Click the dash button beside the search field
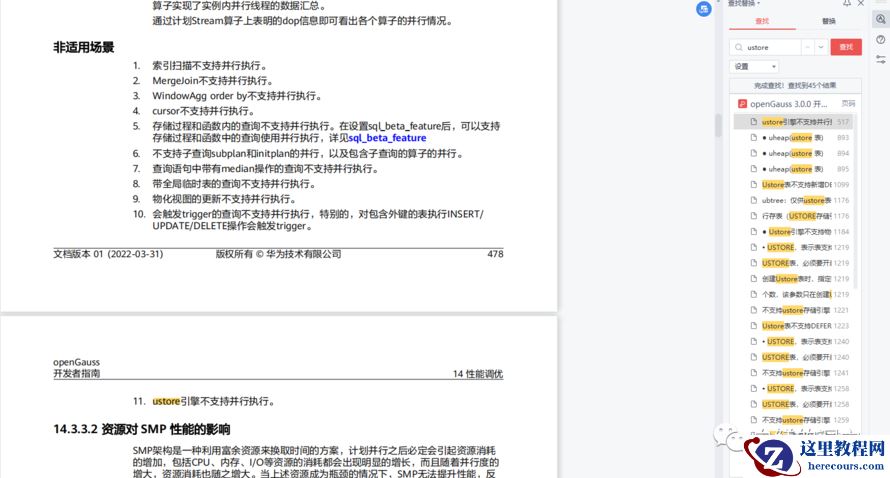Screen dimensions: 890x478 808,47
